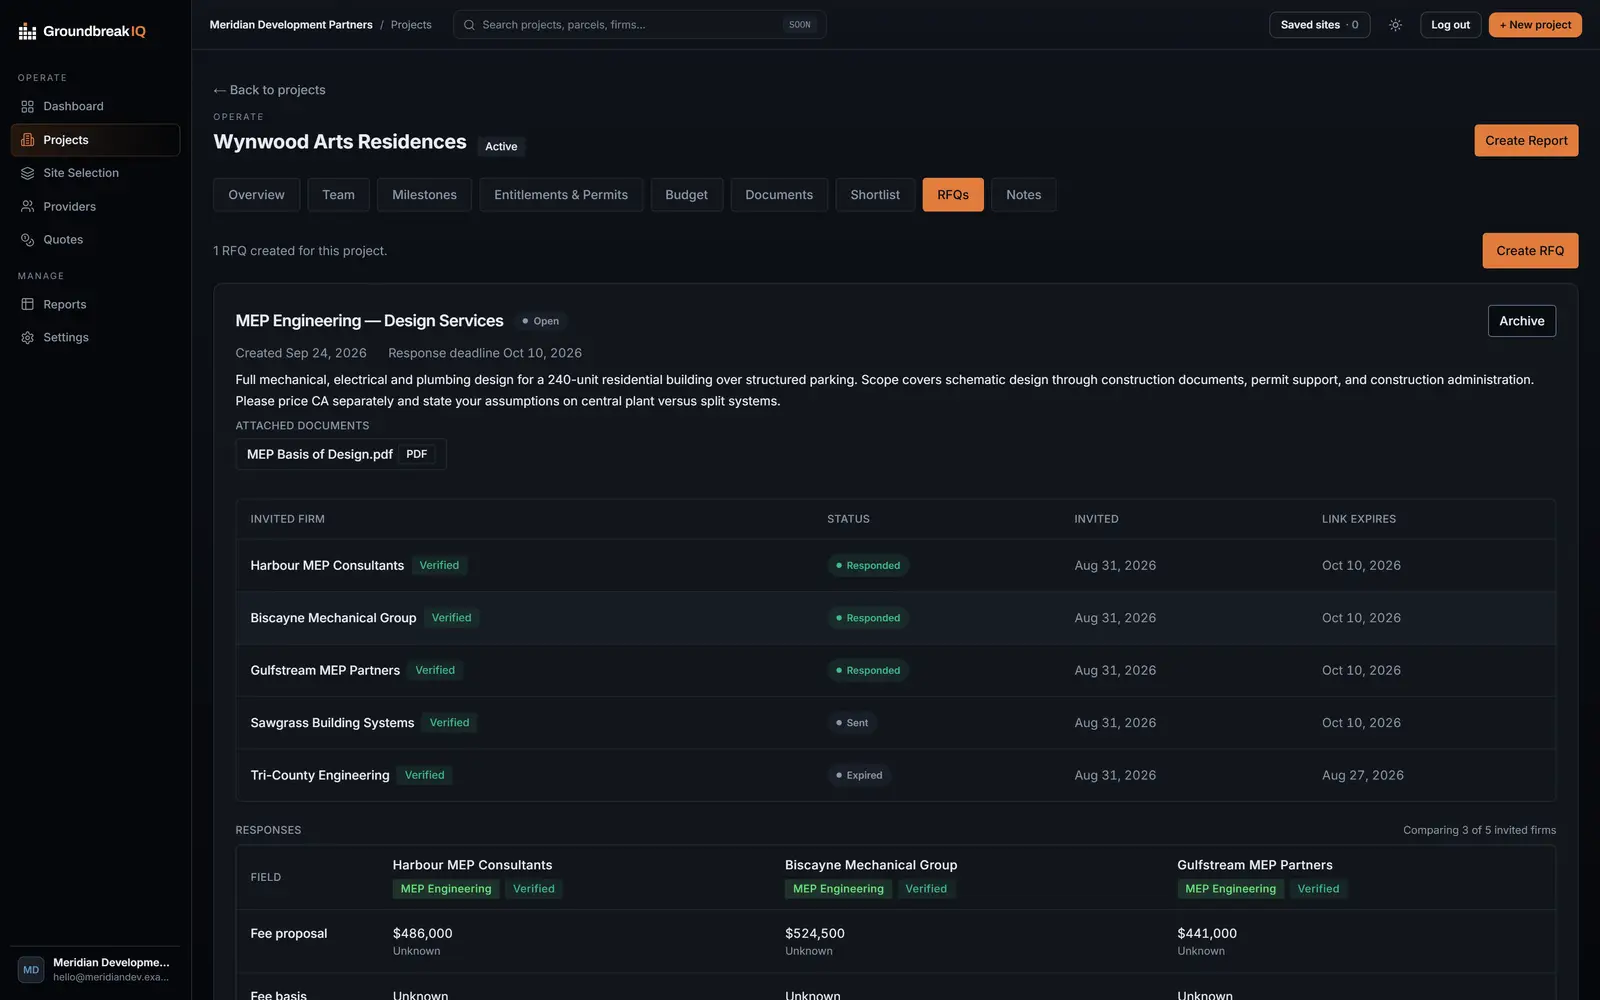Open Quotes sidebar icon
Image resolution: width=1600 pixels, height=1000 pixels.
point(28,240)
